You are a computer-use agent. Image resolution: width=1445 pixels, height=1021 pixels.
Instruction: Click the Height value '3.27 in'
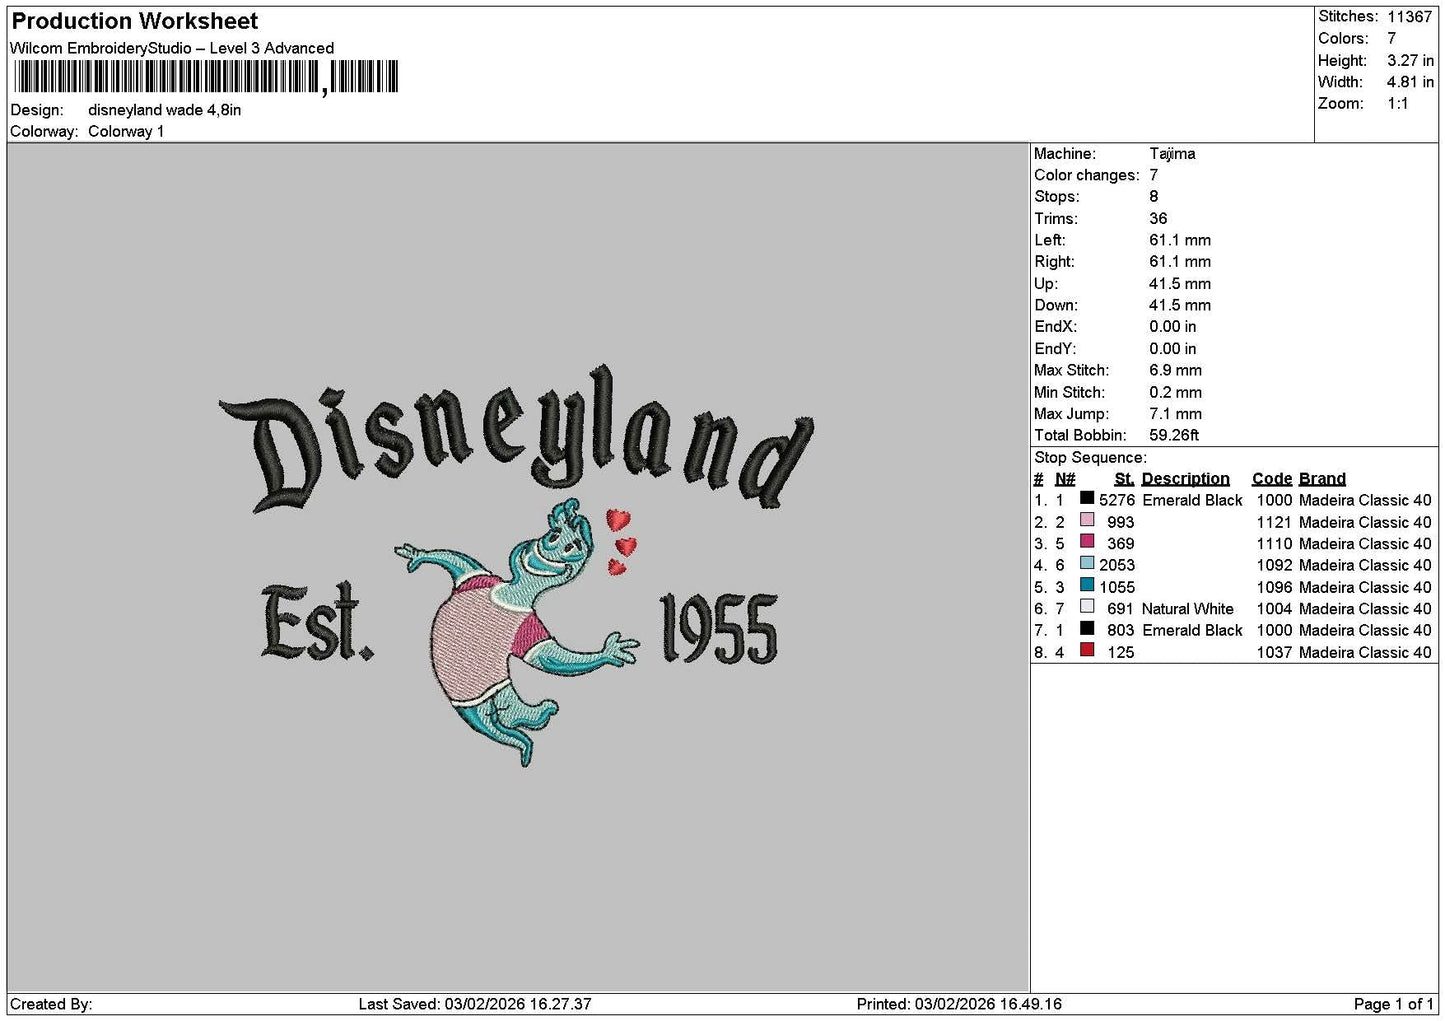(x=1410, y=61)
